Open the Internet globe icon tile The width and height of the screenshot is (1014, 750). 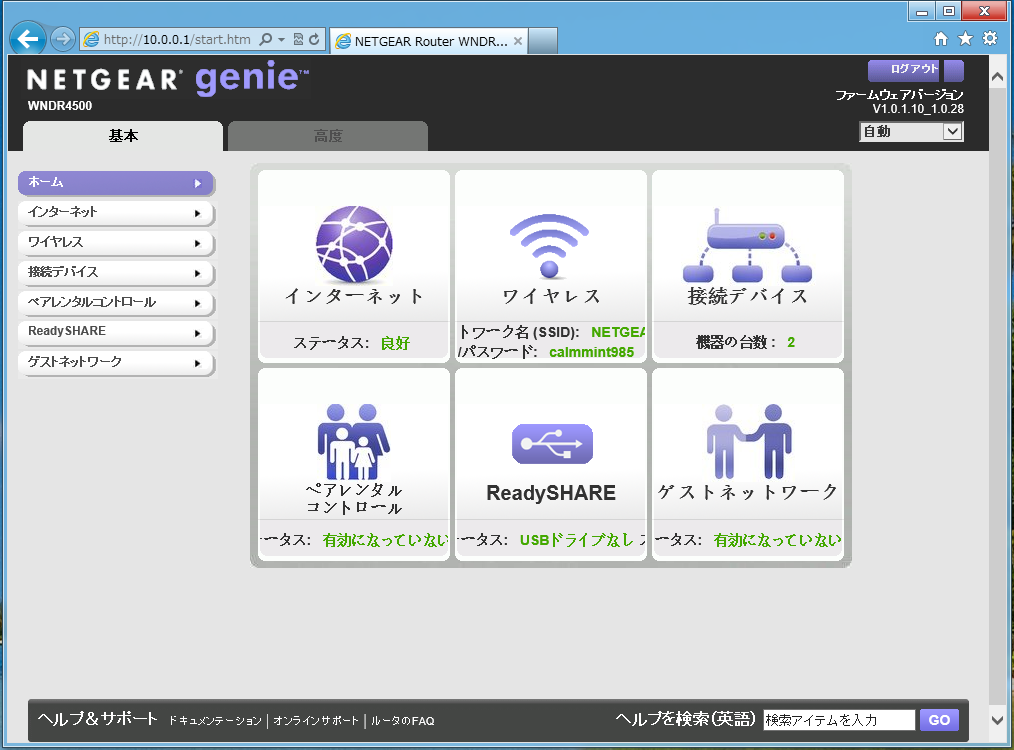[x=354, y=244]
